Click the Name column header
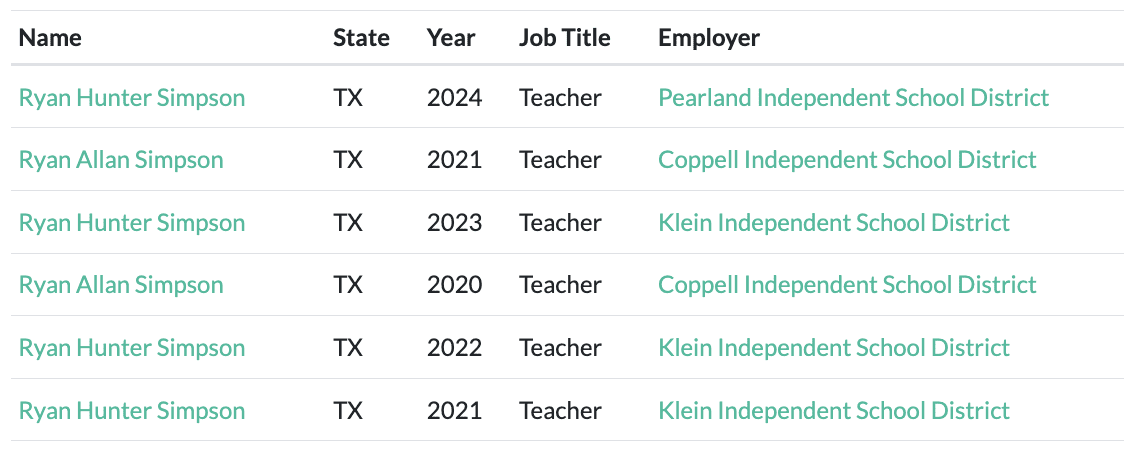Screen dimensions: 1124x450 click(50, 38)
